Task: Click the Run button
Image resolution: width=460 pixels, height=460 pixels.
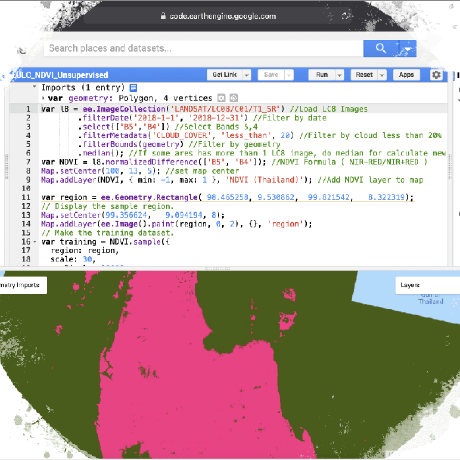Action: [322, 75]
